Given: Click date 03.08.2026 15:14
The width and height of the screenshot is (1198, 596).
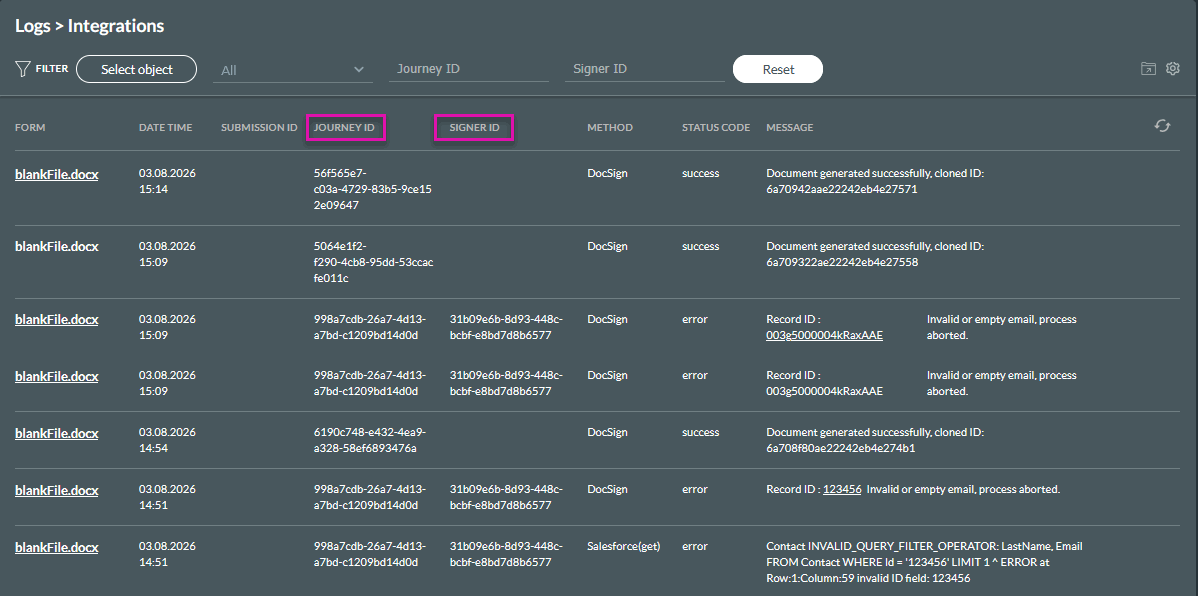Looking at the screenshot, I should [x=167, y=181].
